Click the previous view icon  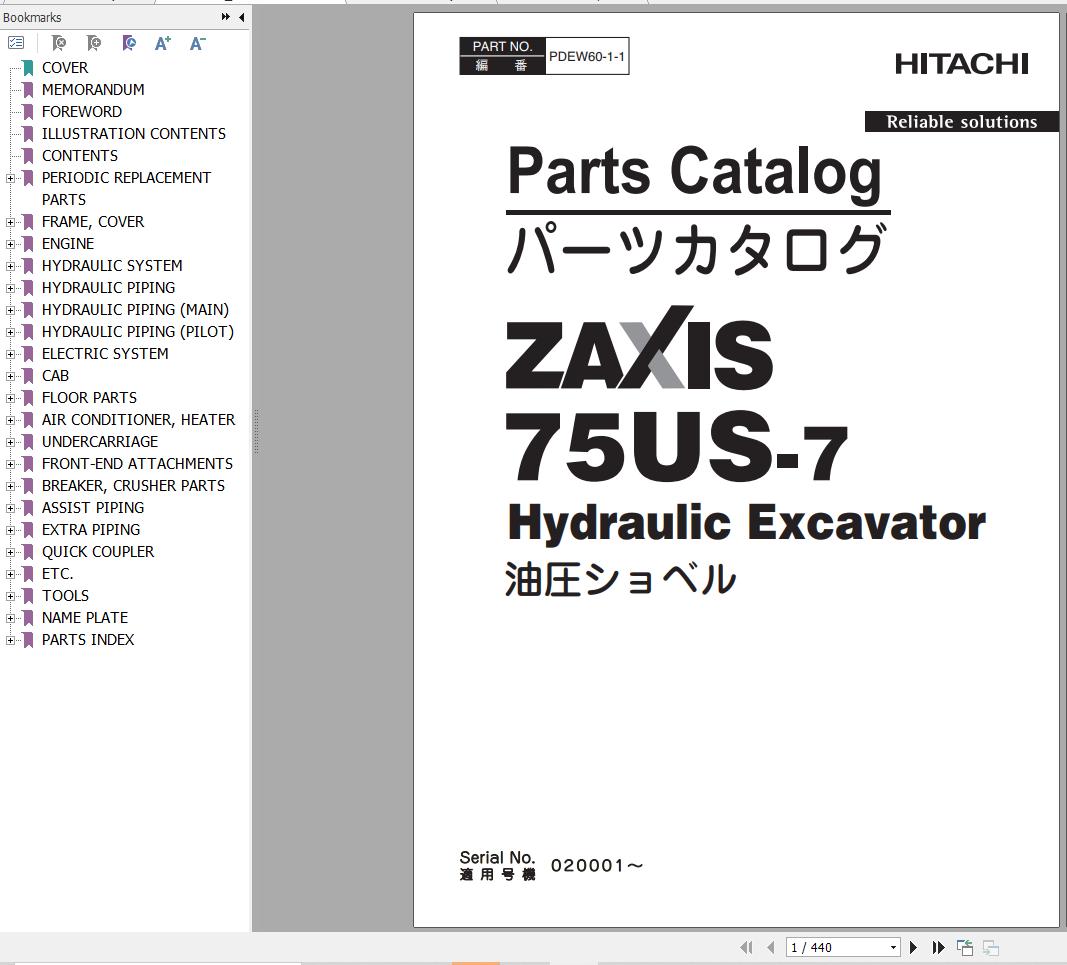(x=964, y=947)
